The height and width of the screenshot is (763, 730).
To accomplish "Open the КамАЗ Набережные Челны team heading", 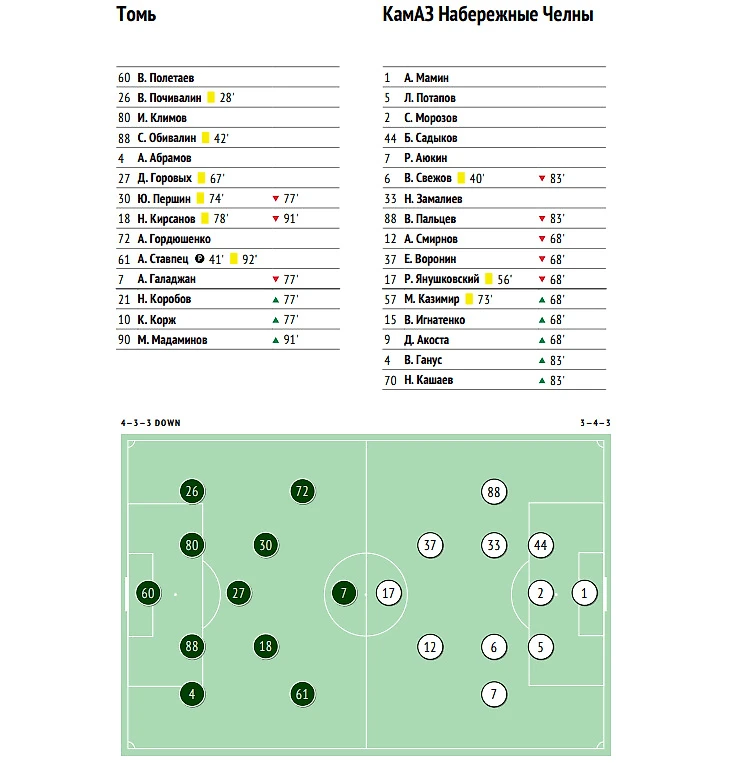I will 488,14.
